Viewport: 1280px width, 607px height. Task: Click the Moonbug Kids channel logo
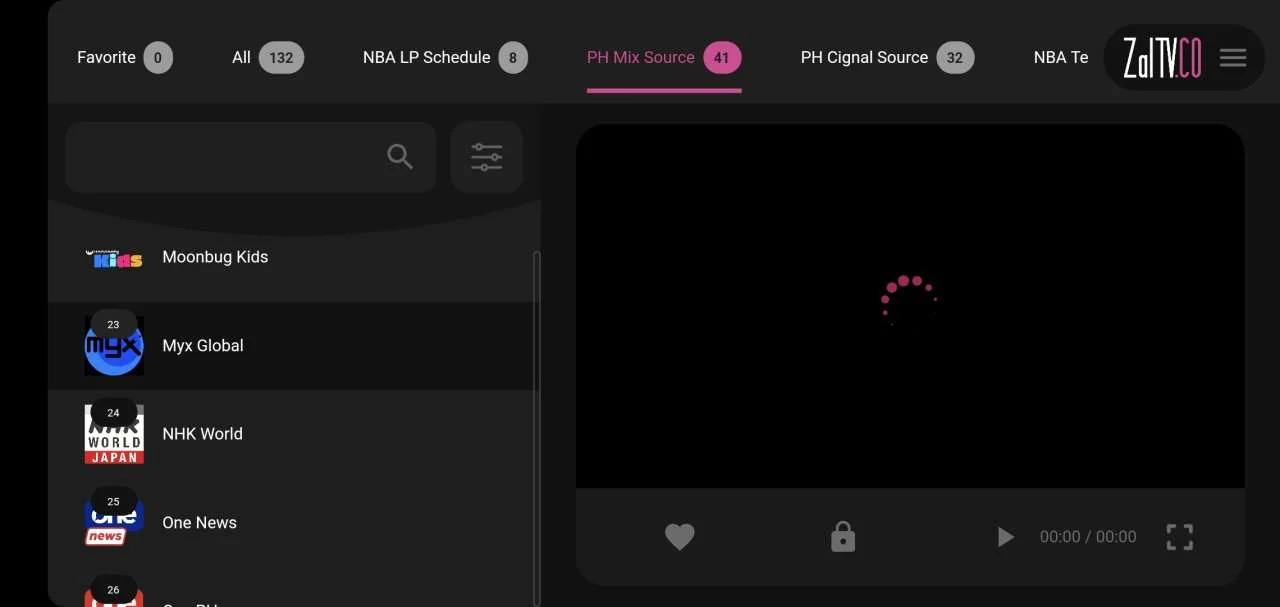[x=114, y=258]
